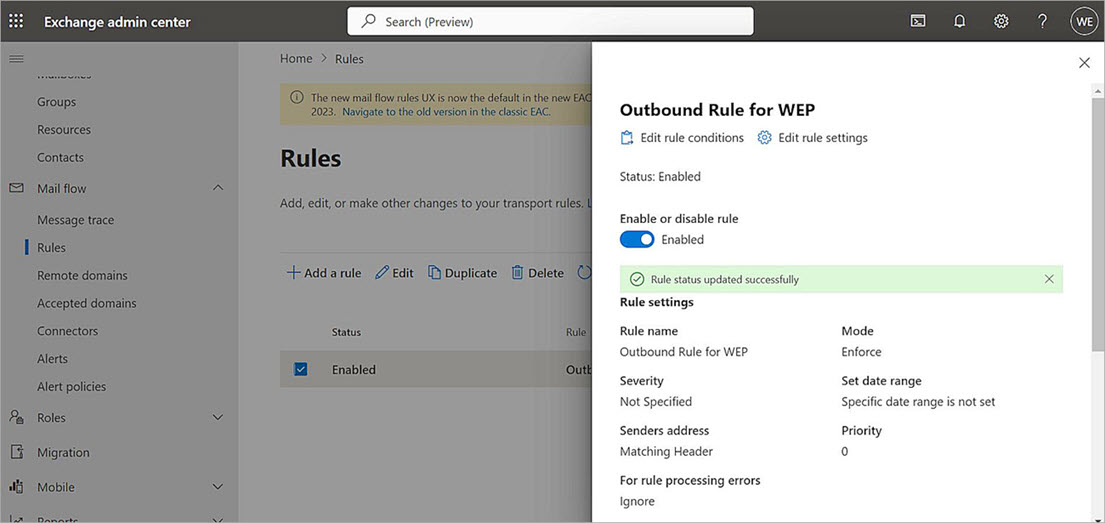Click the Add a rule button
The height and width of the screenshot is (523, 1105).
(x=324, y=273)
